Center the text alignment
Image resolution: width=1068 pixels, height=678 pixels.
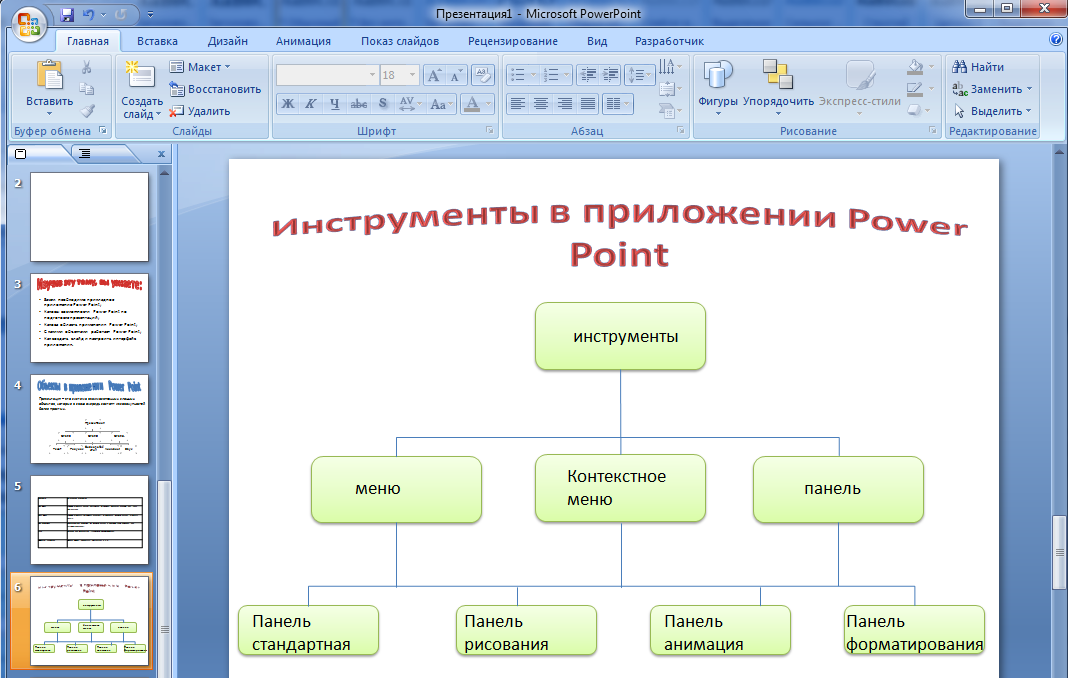541,104
